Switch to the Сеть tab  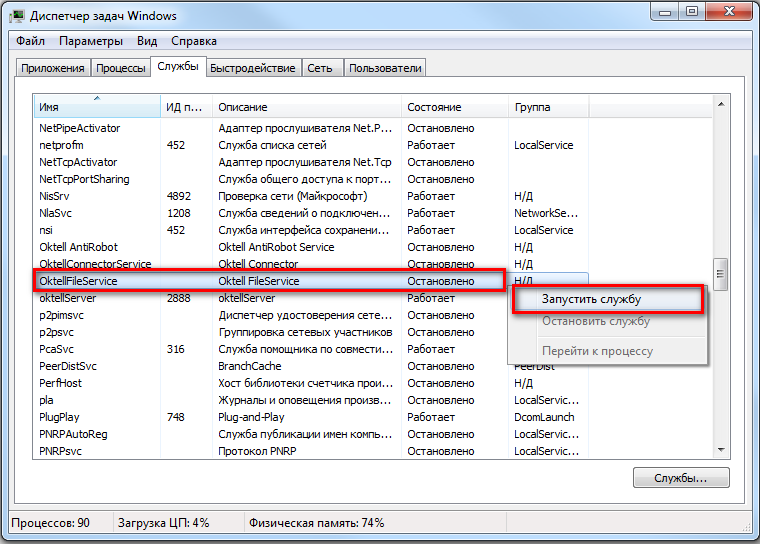pyautogui.click(x=320, y=68)
